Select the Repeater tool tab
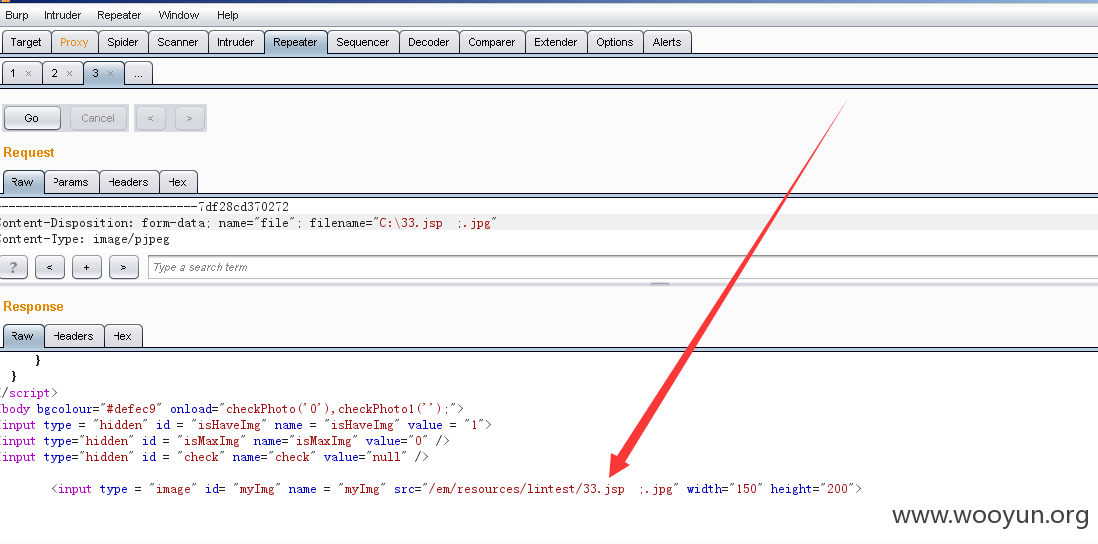This screenshot has width=1098, height=544. pyautogui.click(x=295, y=42)
